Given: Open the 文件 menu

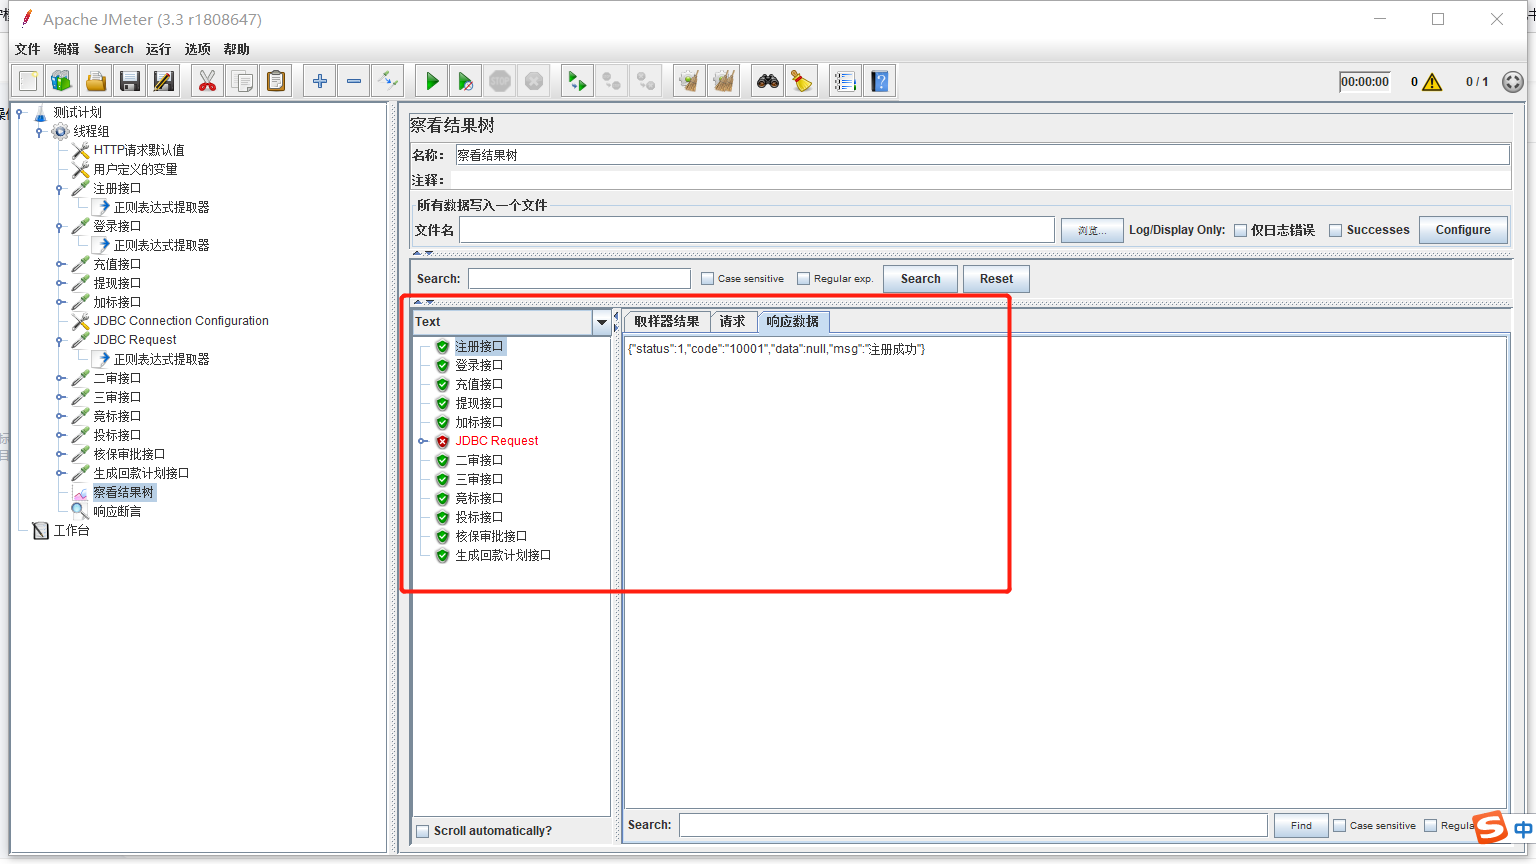Looking at the screenshot, I should (27, 49).
